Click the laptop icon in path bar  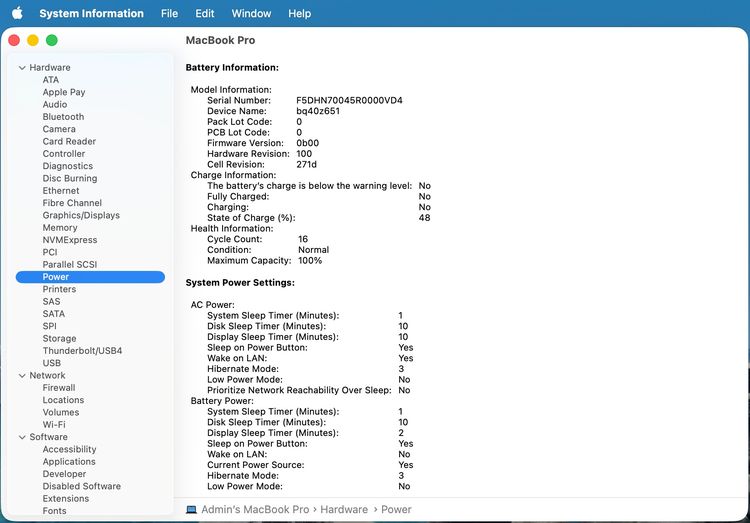(192, 509)
